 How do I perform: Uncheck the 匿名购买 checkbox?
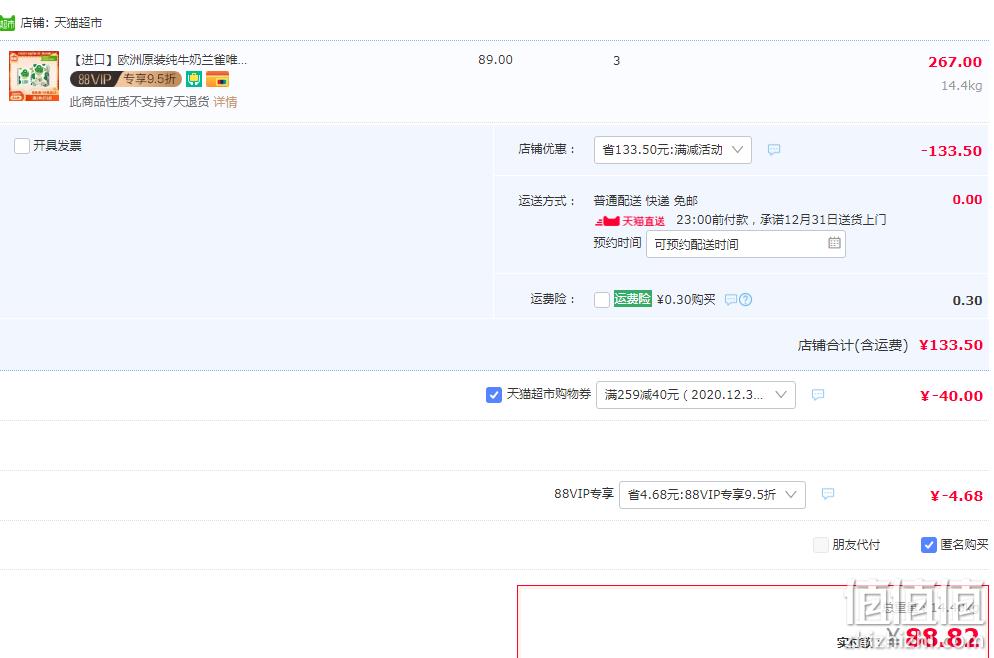[928, 545]
